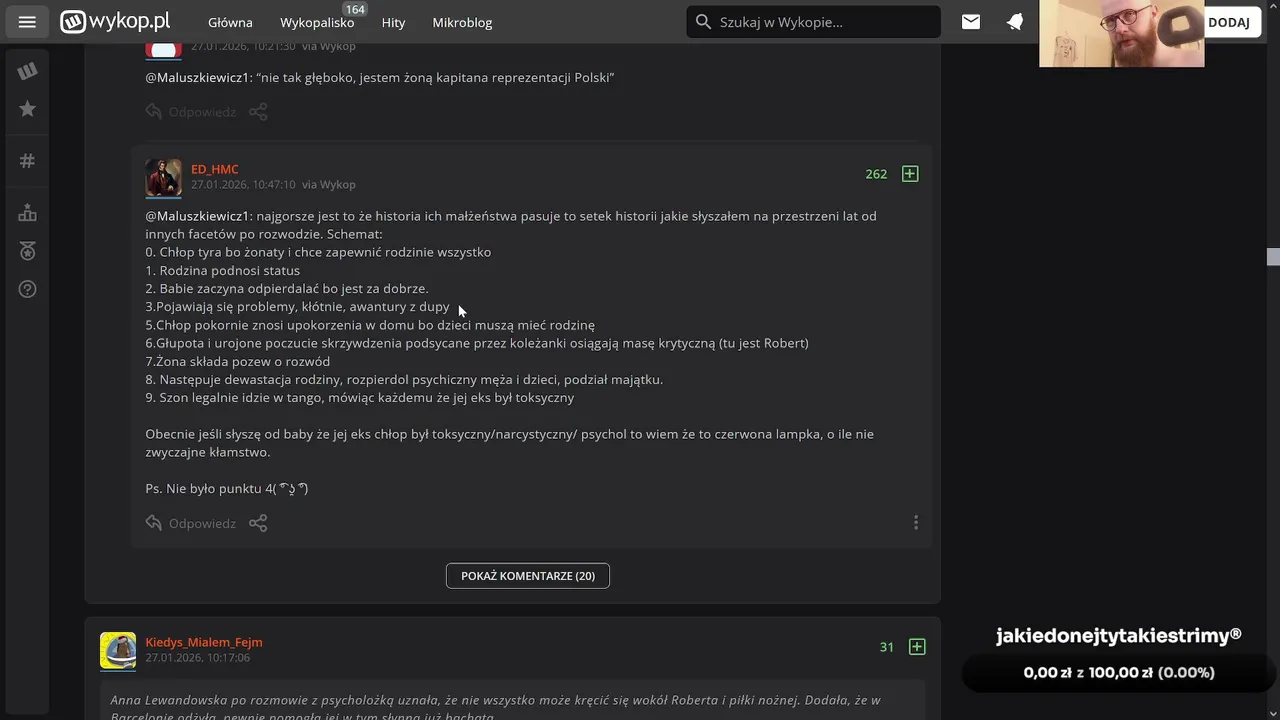Click the webcam overlay video
Viewport: 1280px width, 720px height.
click(1122, 34)
